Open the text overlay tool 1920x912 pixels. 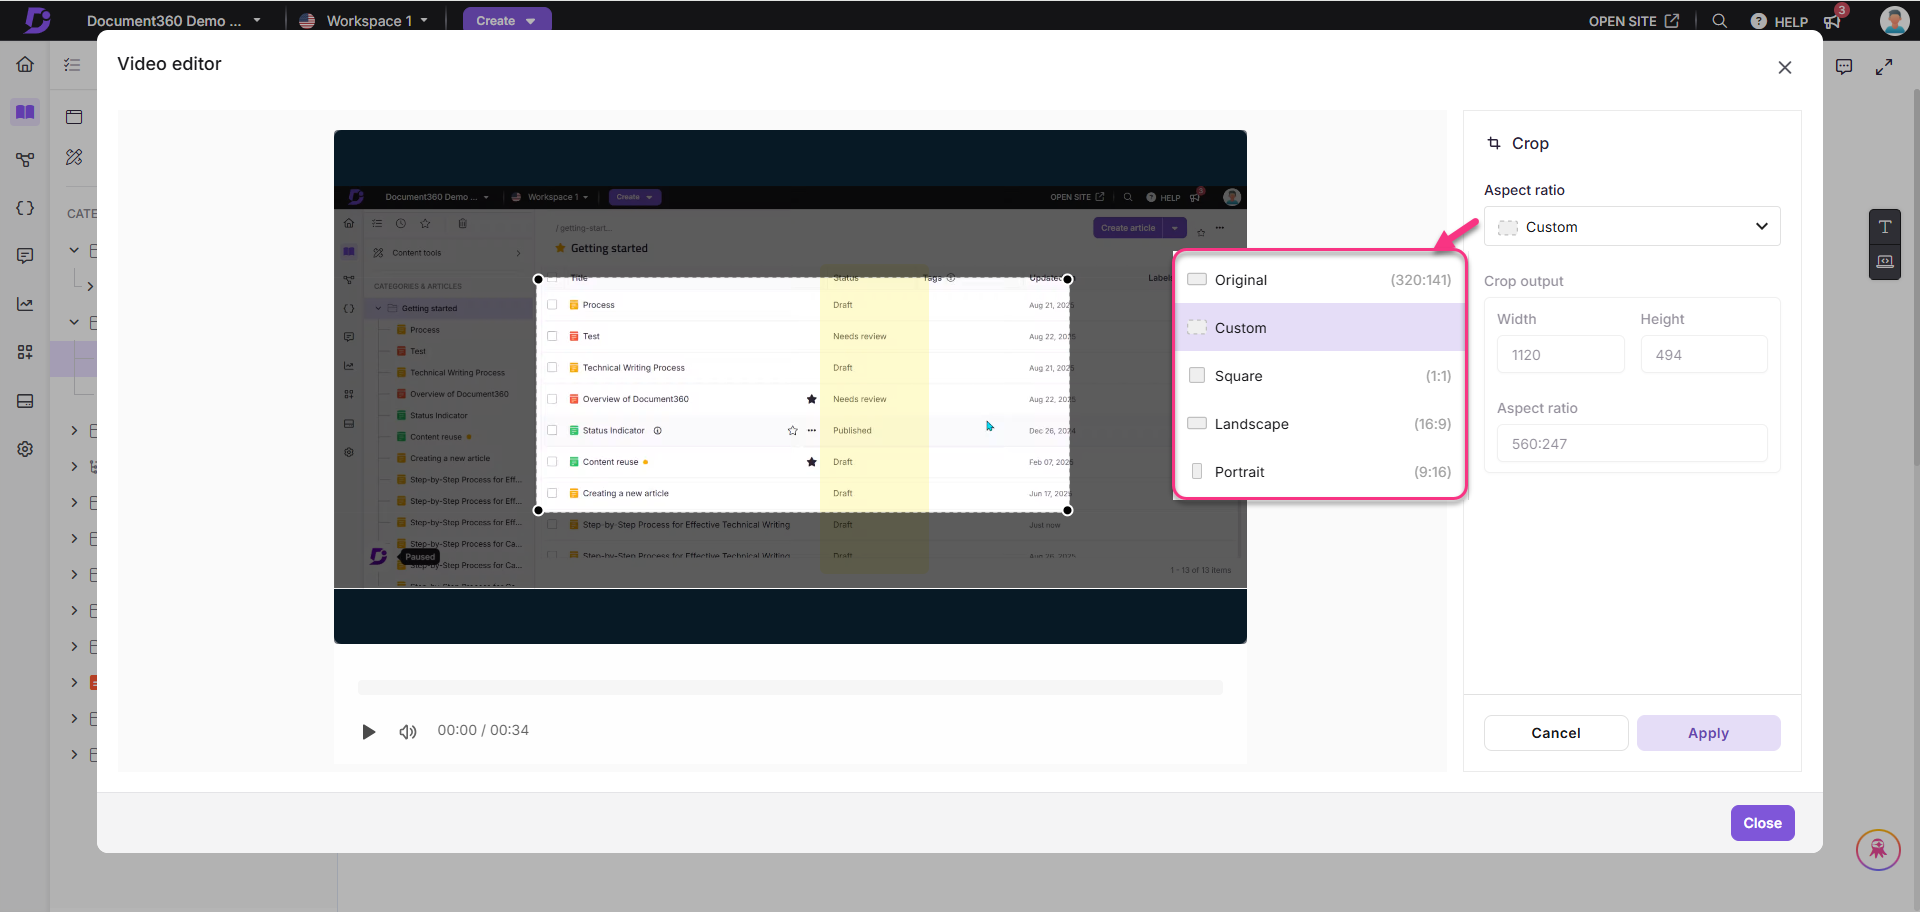[x=1885, y=227]
